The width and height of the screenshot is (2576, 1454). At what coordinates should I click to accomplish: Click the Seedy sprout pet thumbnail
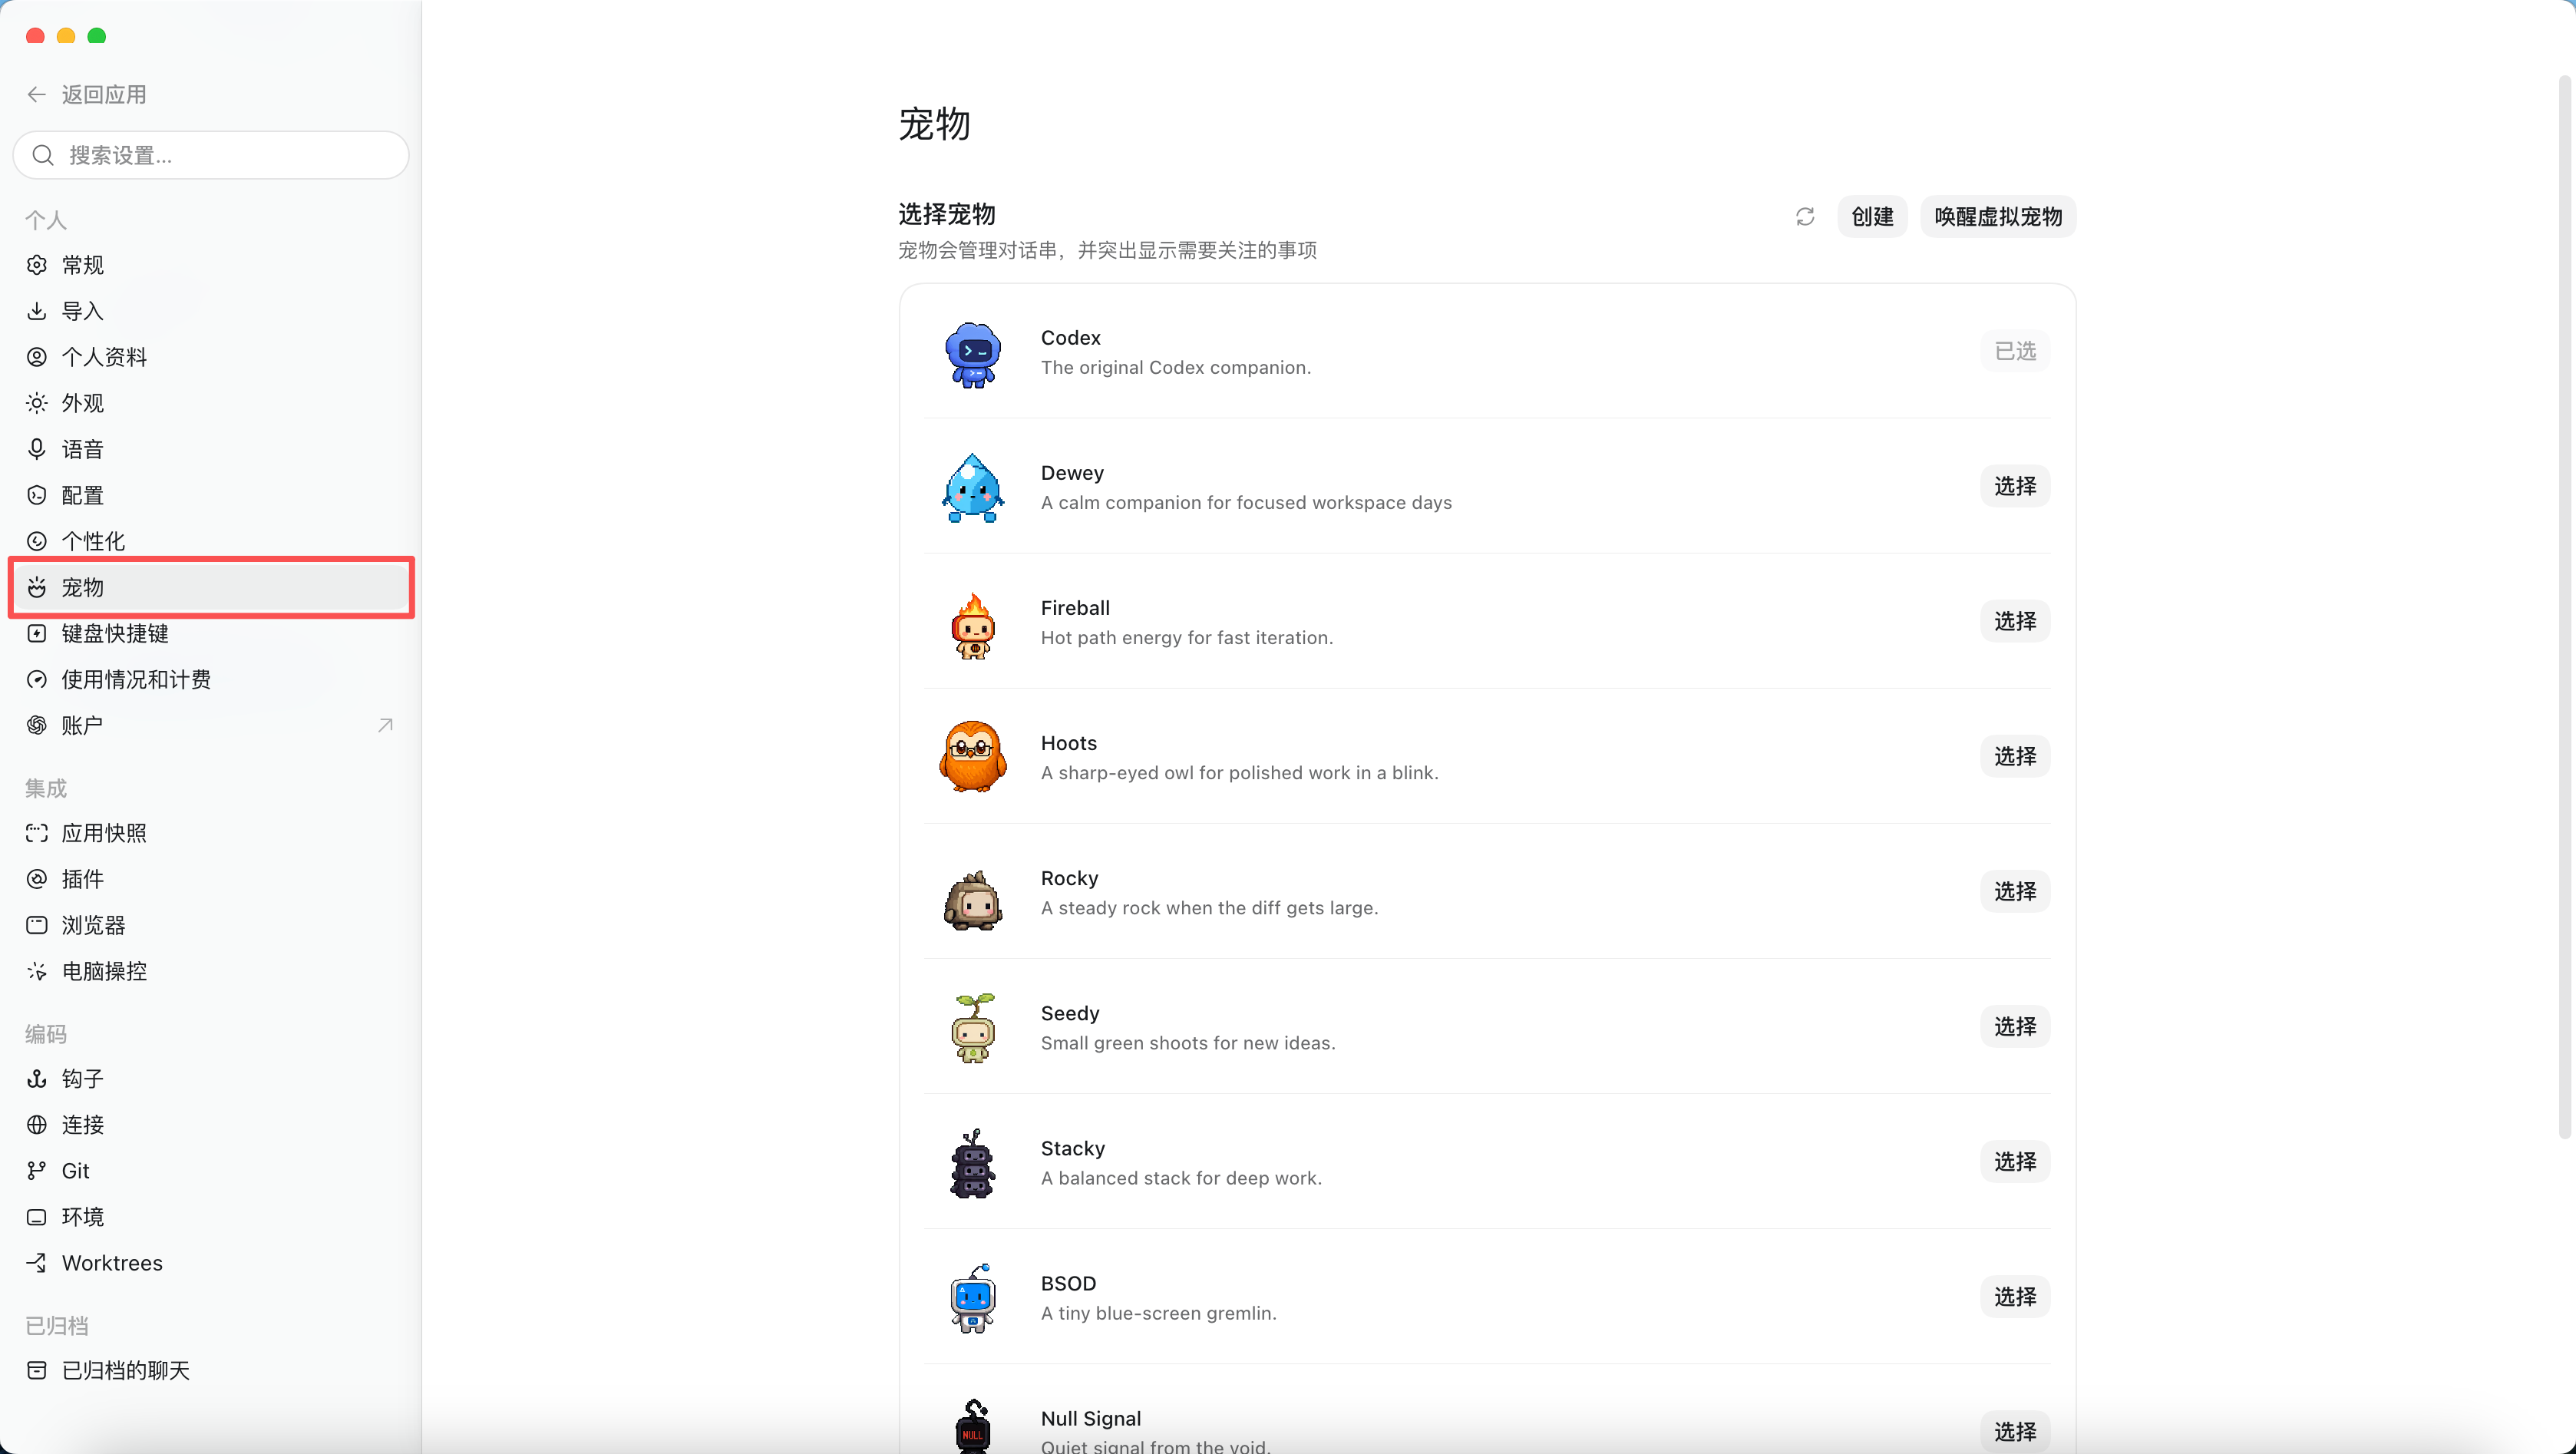972,1028
